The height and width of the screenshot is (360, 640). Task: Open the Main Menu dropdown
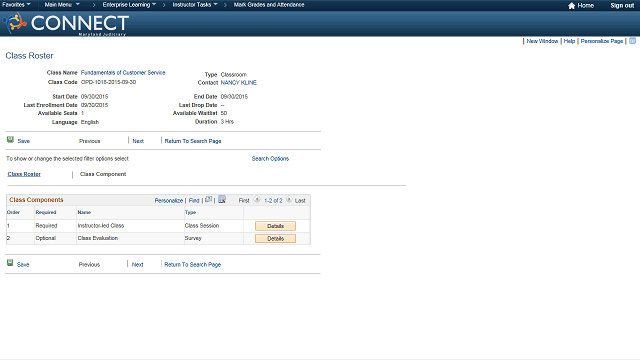(x=62, y=5)
